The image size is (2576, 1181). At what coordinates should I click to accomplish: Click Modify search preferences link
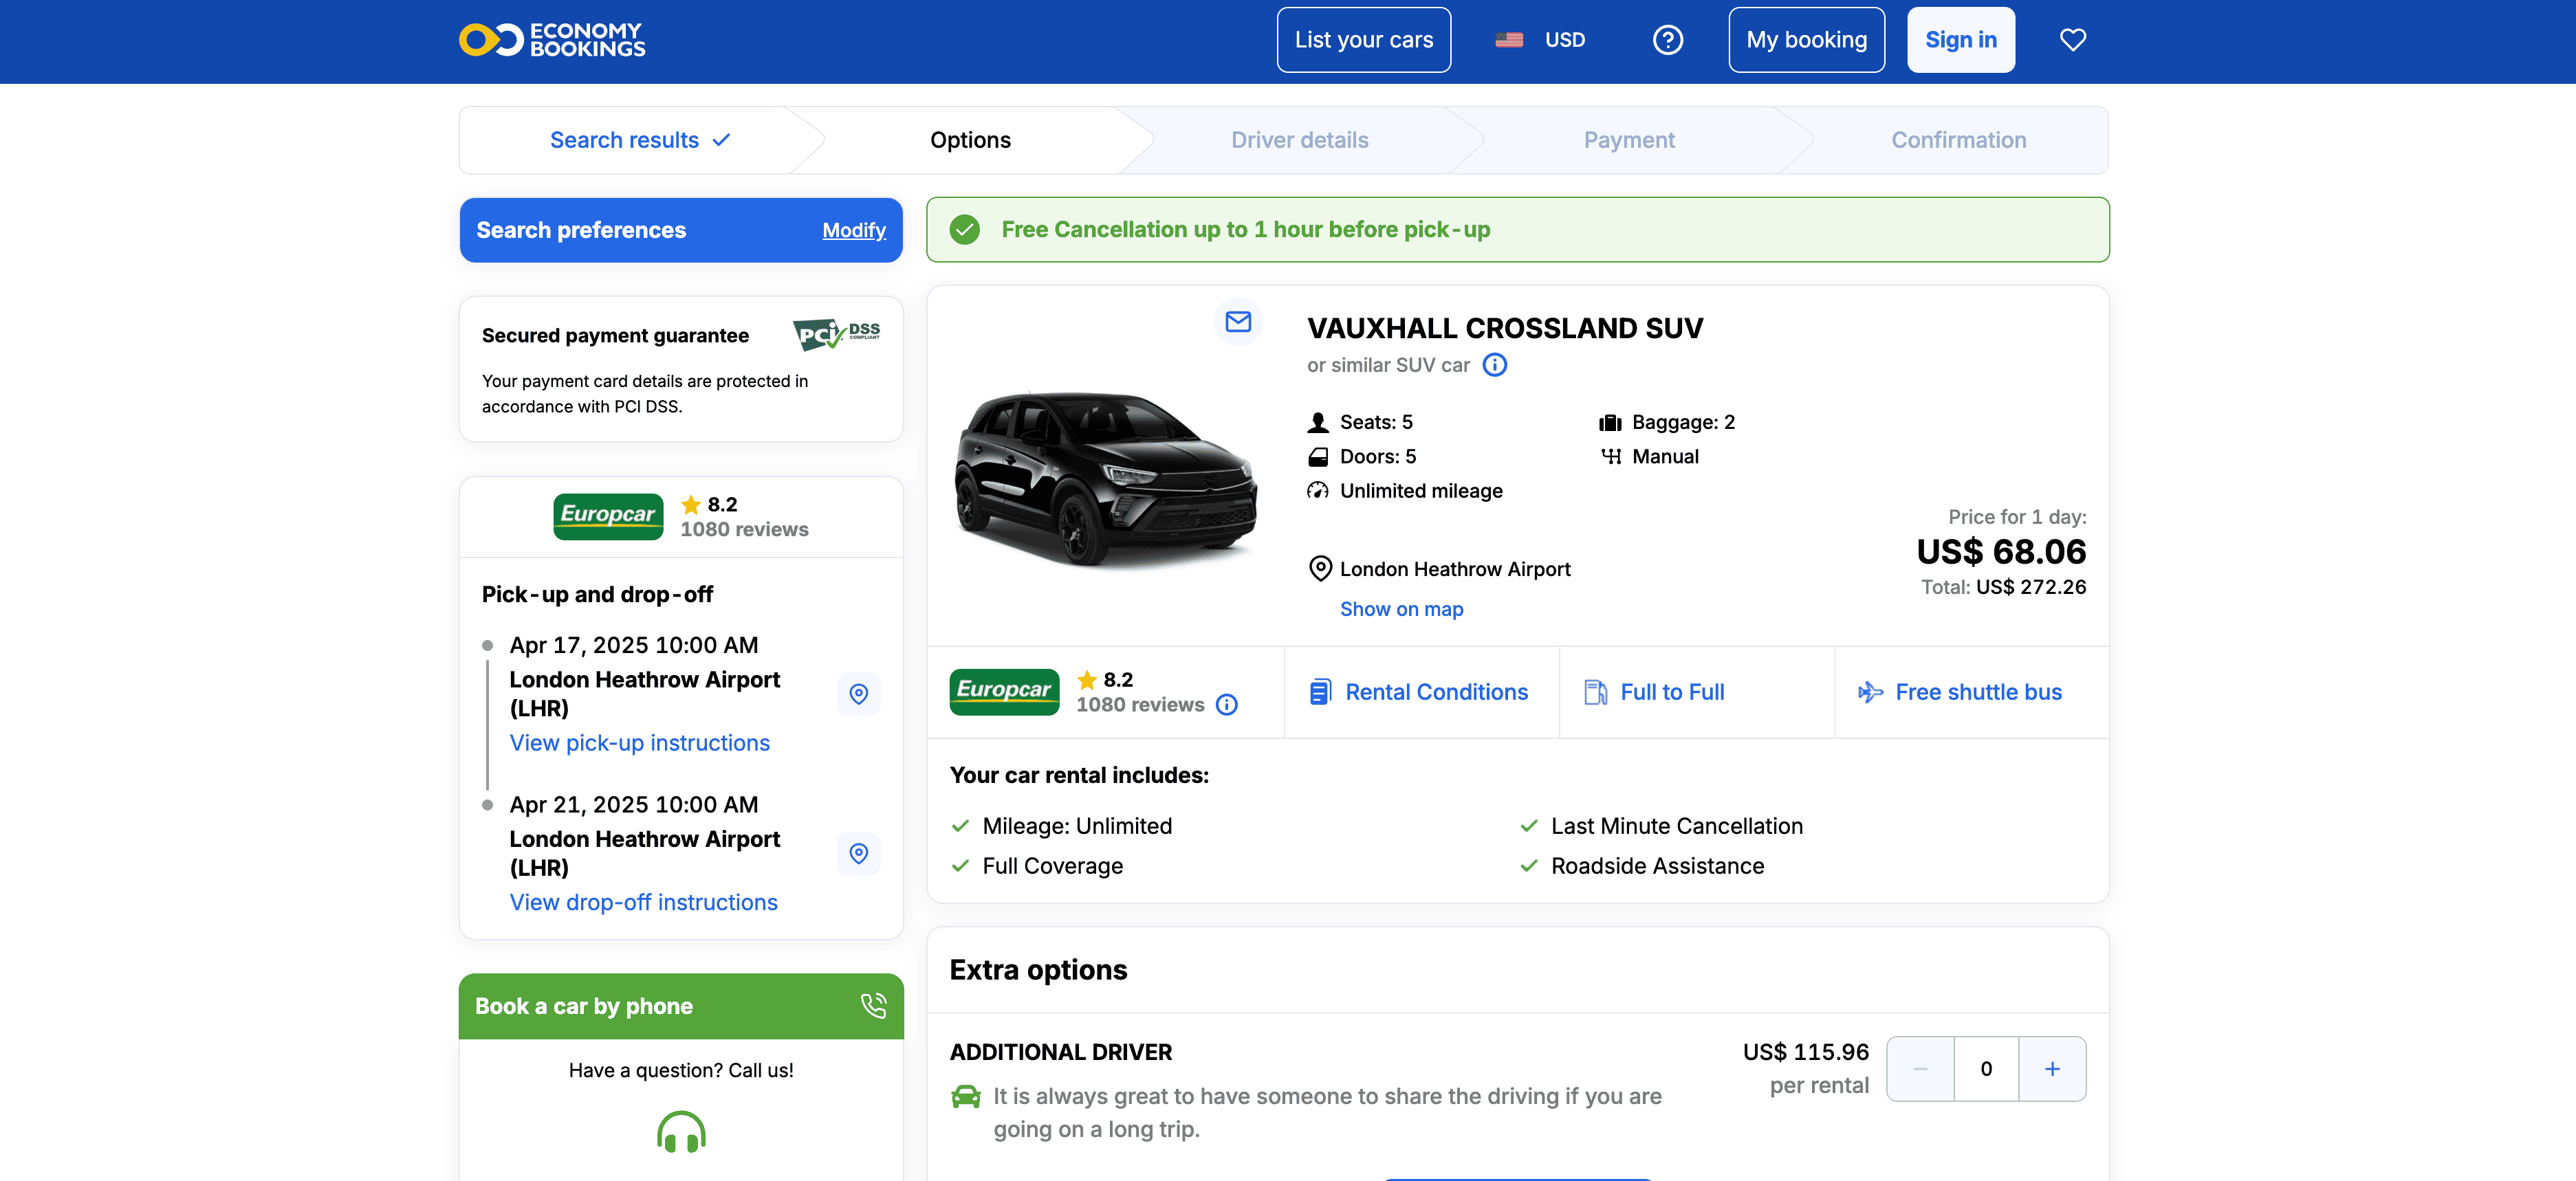tap(853, 230)
